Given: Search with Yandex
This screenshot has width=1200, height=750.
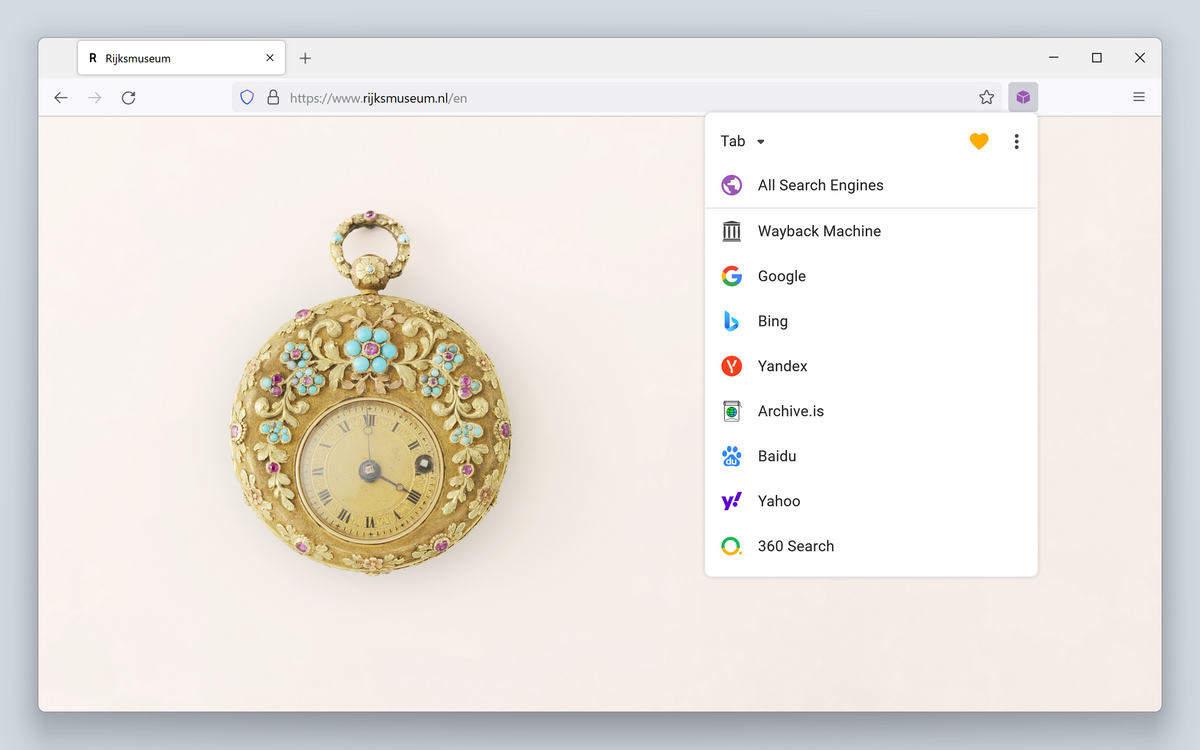Looking at the screenshot, I should tap(871, 366).
